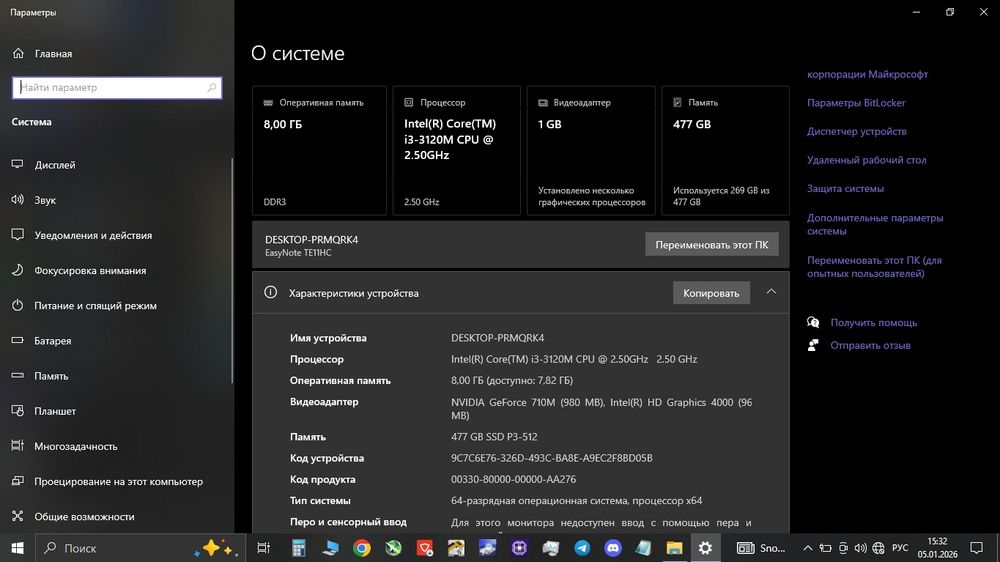Click the sidebar vertical scrollbar
The image size is (1000, 562).
(232, 270)
